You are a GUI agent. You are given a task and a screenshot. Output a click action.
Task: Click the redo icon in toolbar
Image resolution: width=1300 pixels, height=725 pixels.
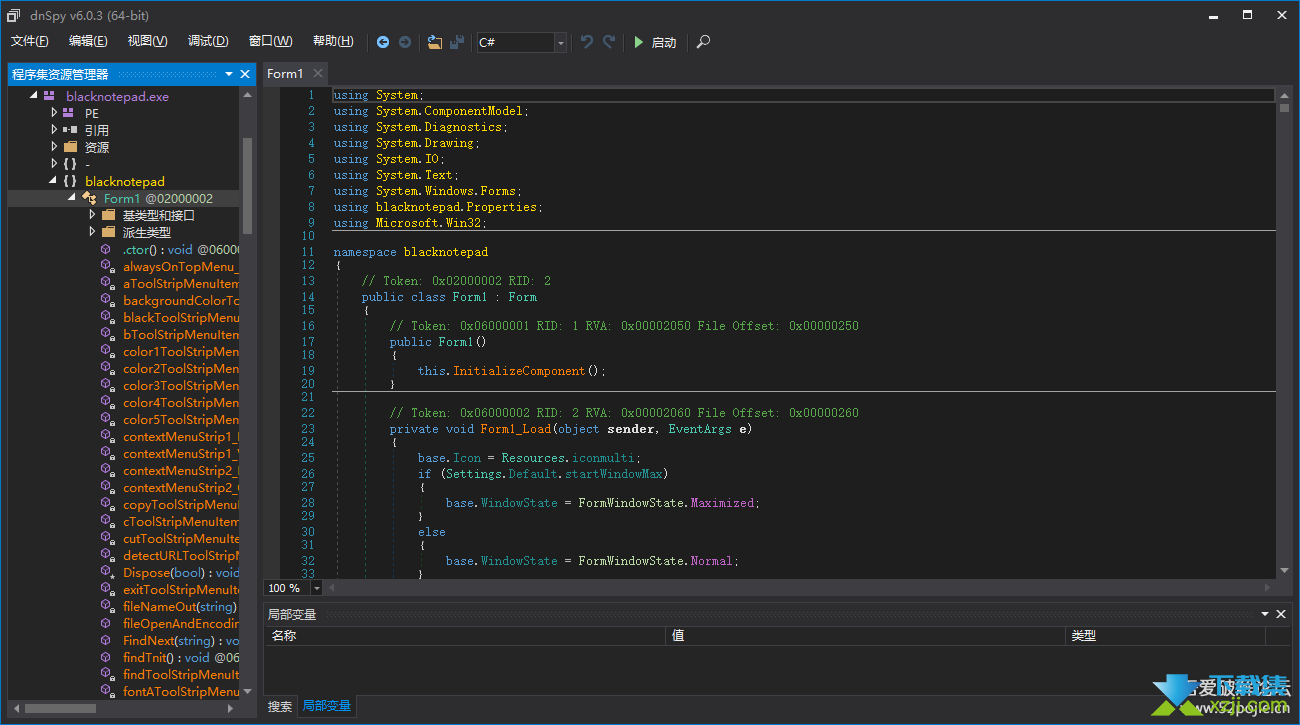point(608,42)
